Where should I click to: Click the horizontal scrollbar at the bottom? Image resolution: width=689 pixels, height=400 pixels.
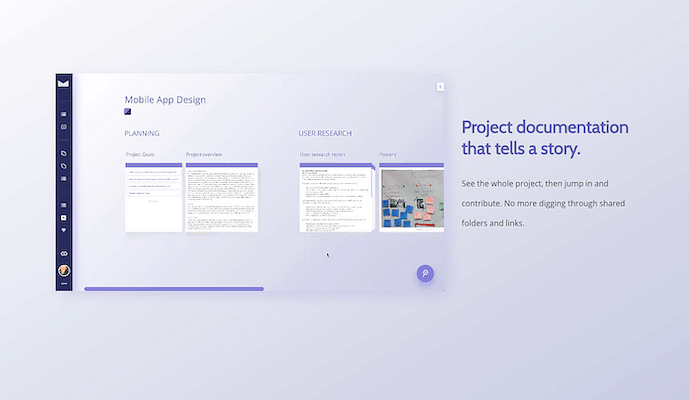pyautogui.click(x=174, y=289)
